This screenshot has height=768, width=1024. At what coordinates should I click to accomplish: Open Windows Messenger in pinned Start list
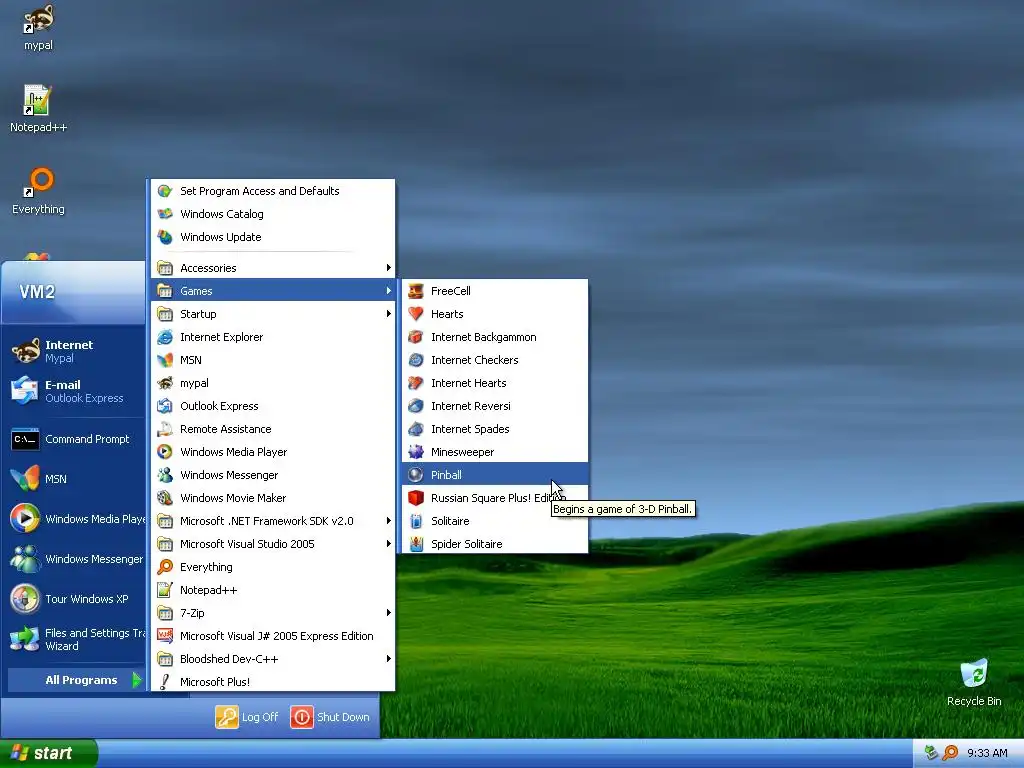76,559
